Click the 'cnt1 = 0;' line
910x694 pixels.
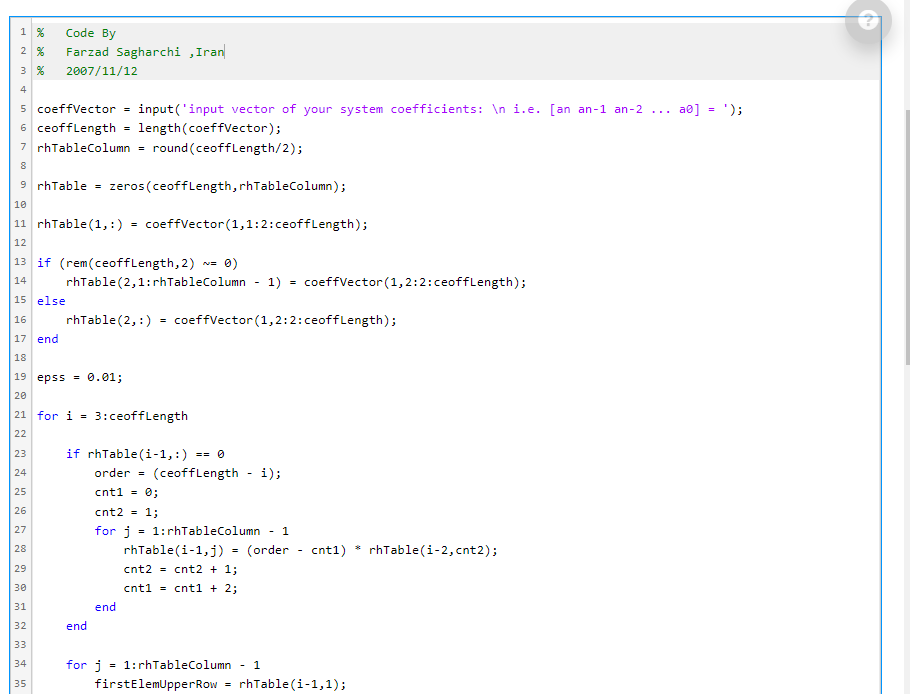[x=126, y=492]
